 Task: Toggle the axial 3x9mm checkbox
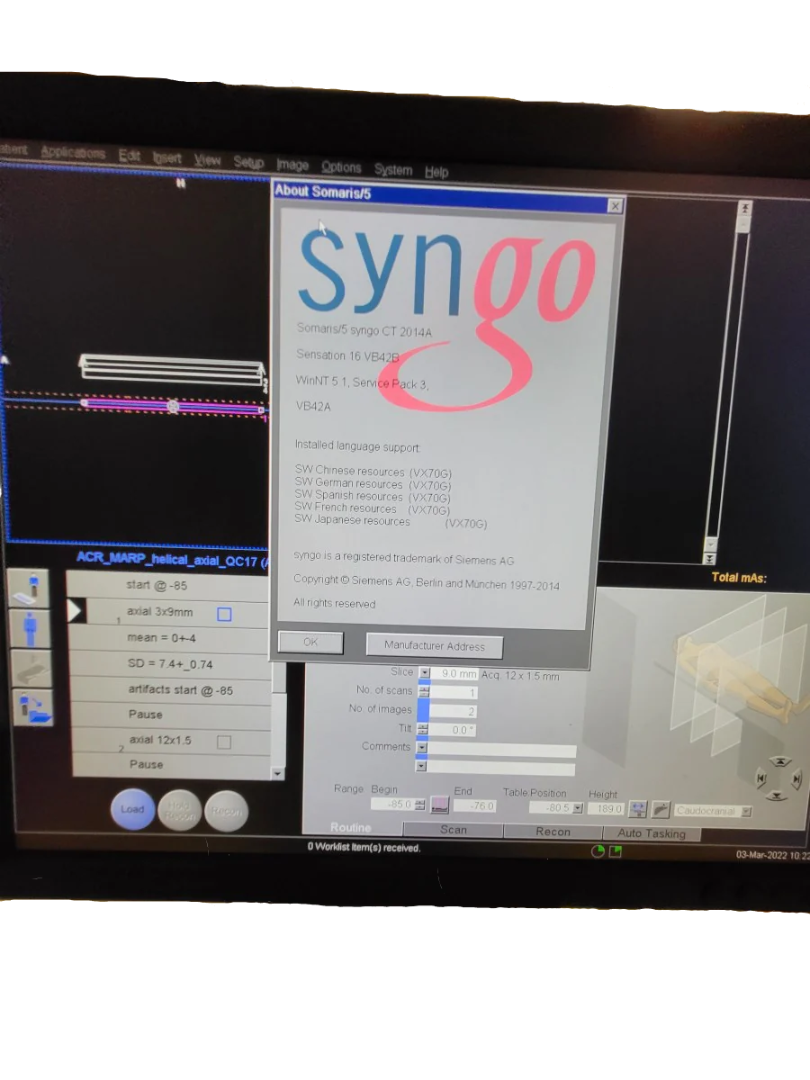[225, 614]
